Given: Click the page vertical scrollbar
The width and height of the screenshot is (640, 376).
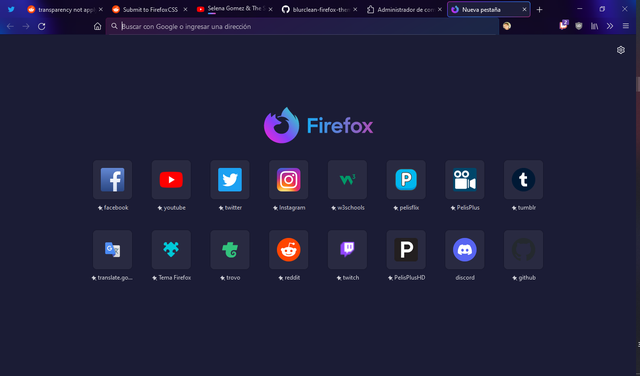Looking at the screenshot, I should pyautogui.click(x=638, y=204).
